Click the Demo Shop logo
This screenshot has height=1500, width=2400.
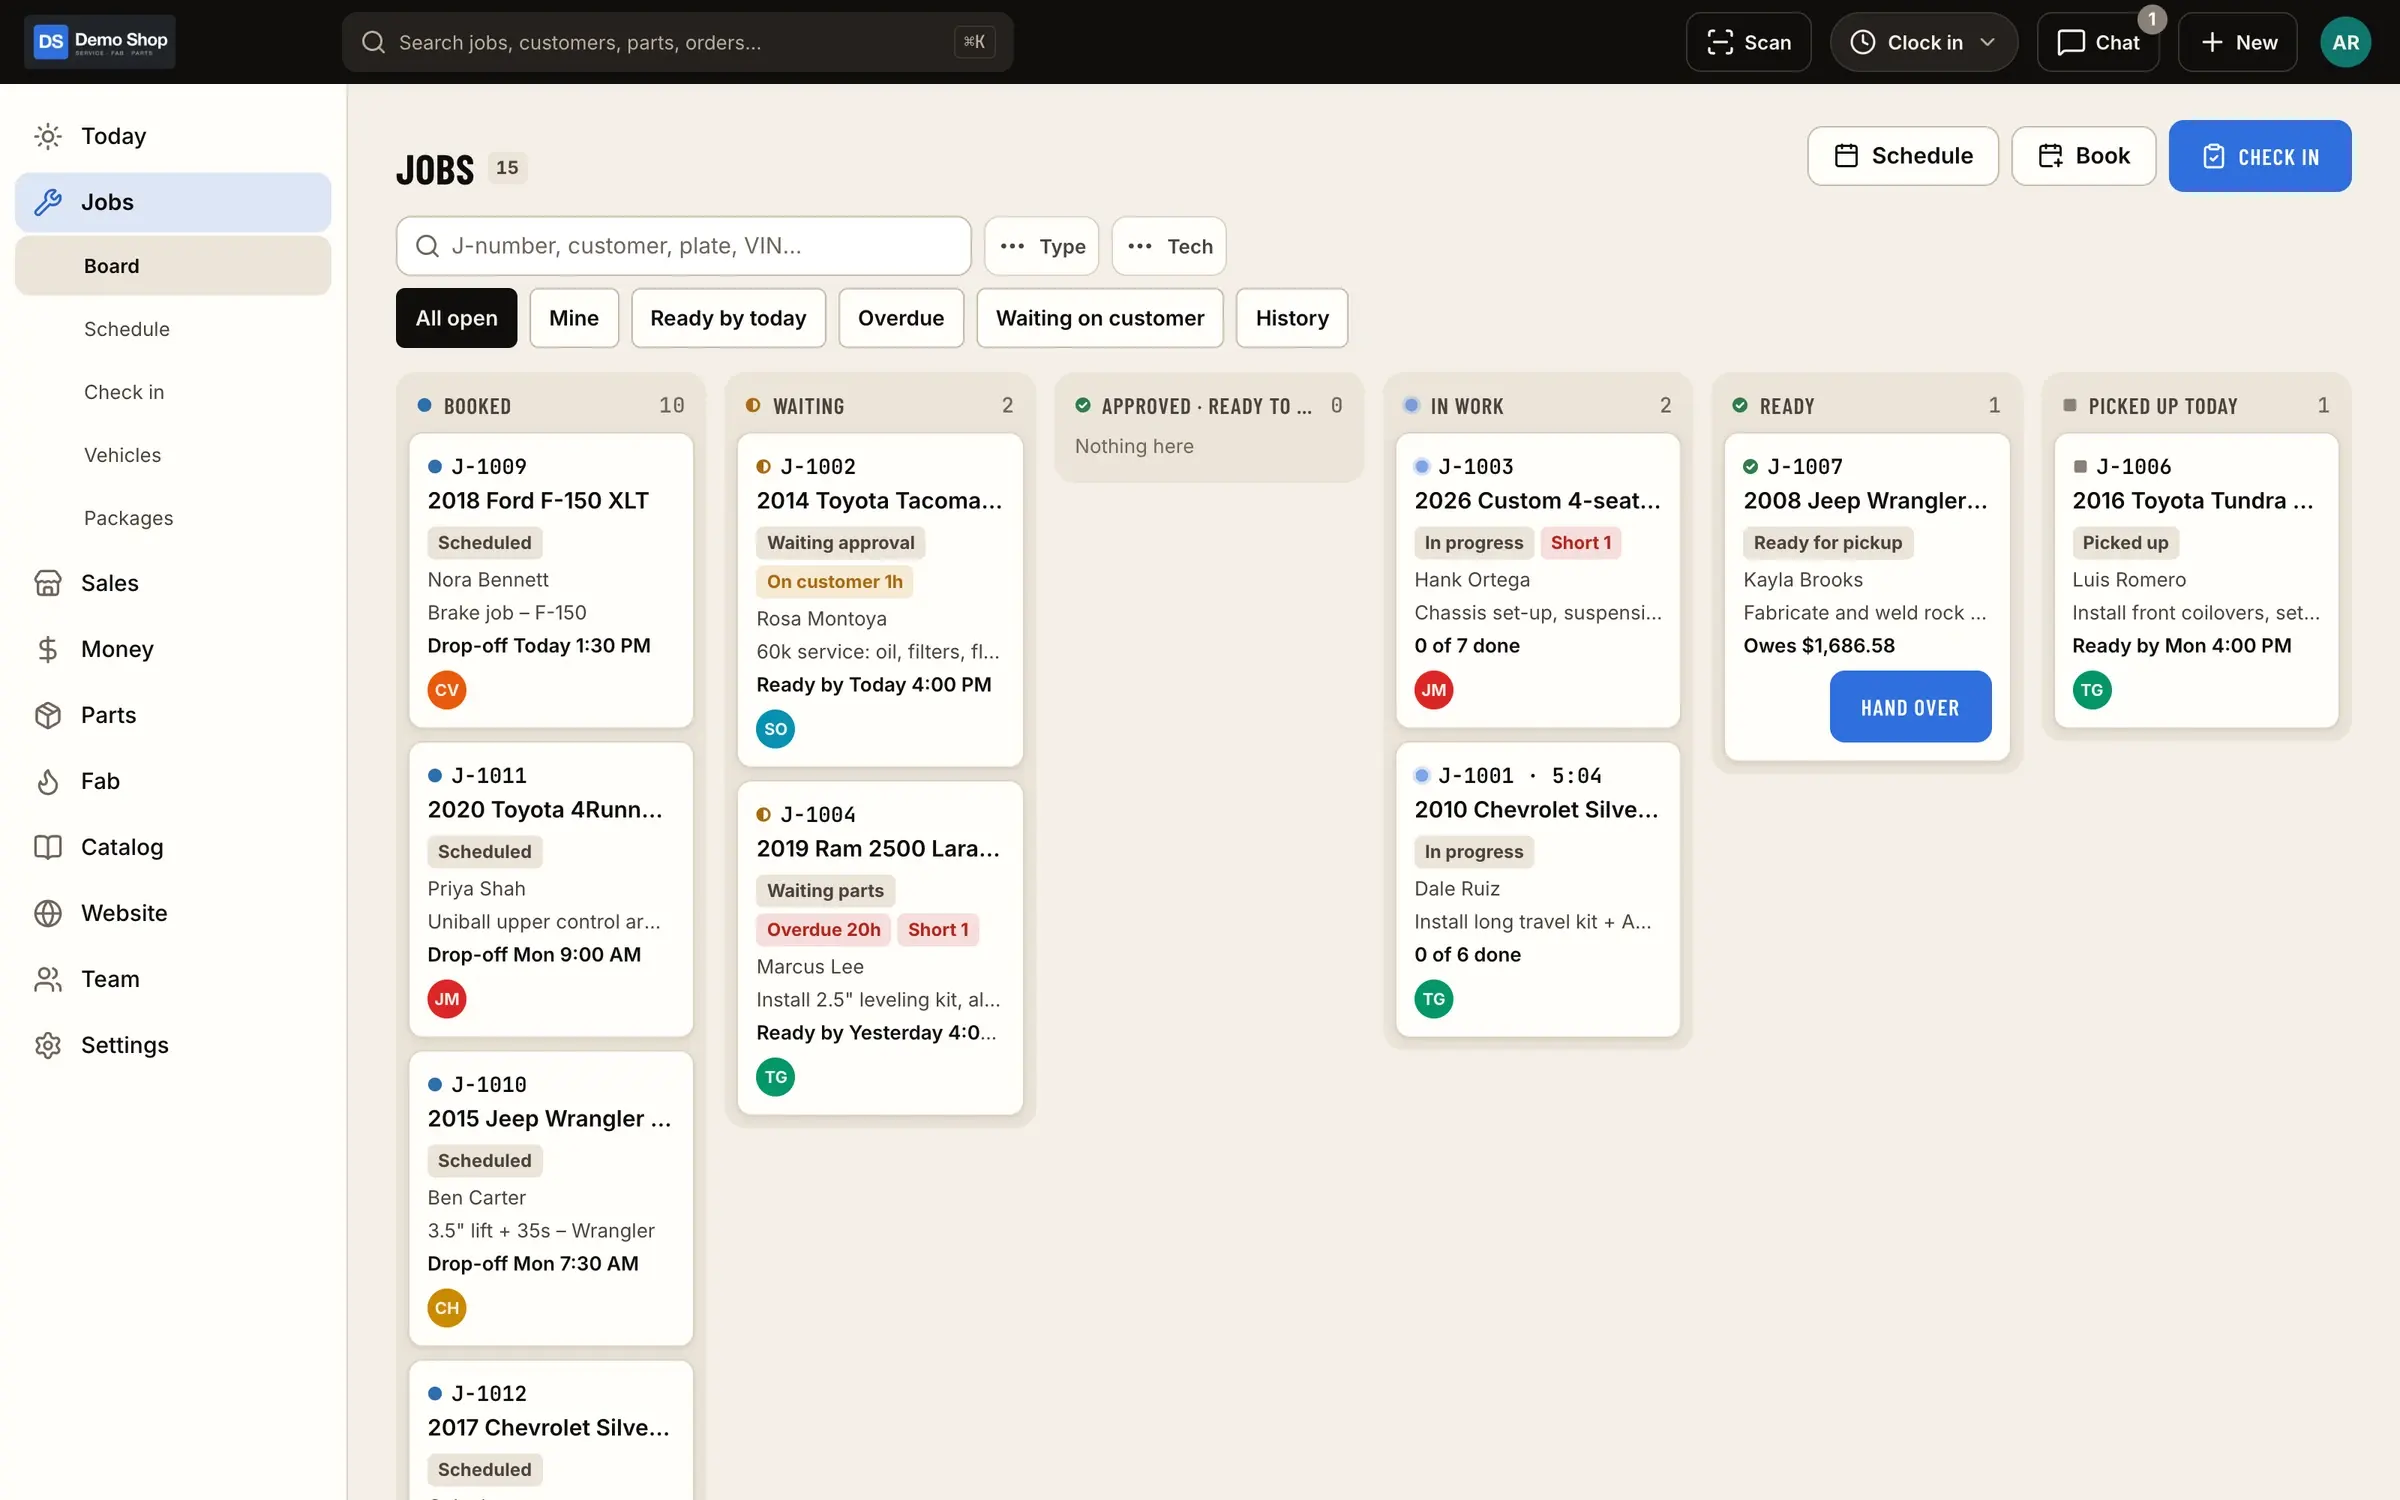tap(100, 42)
